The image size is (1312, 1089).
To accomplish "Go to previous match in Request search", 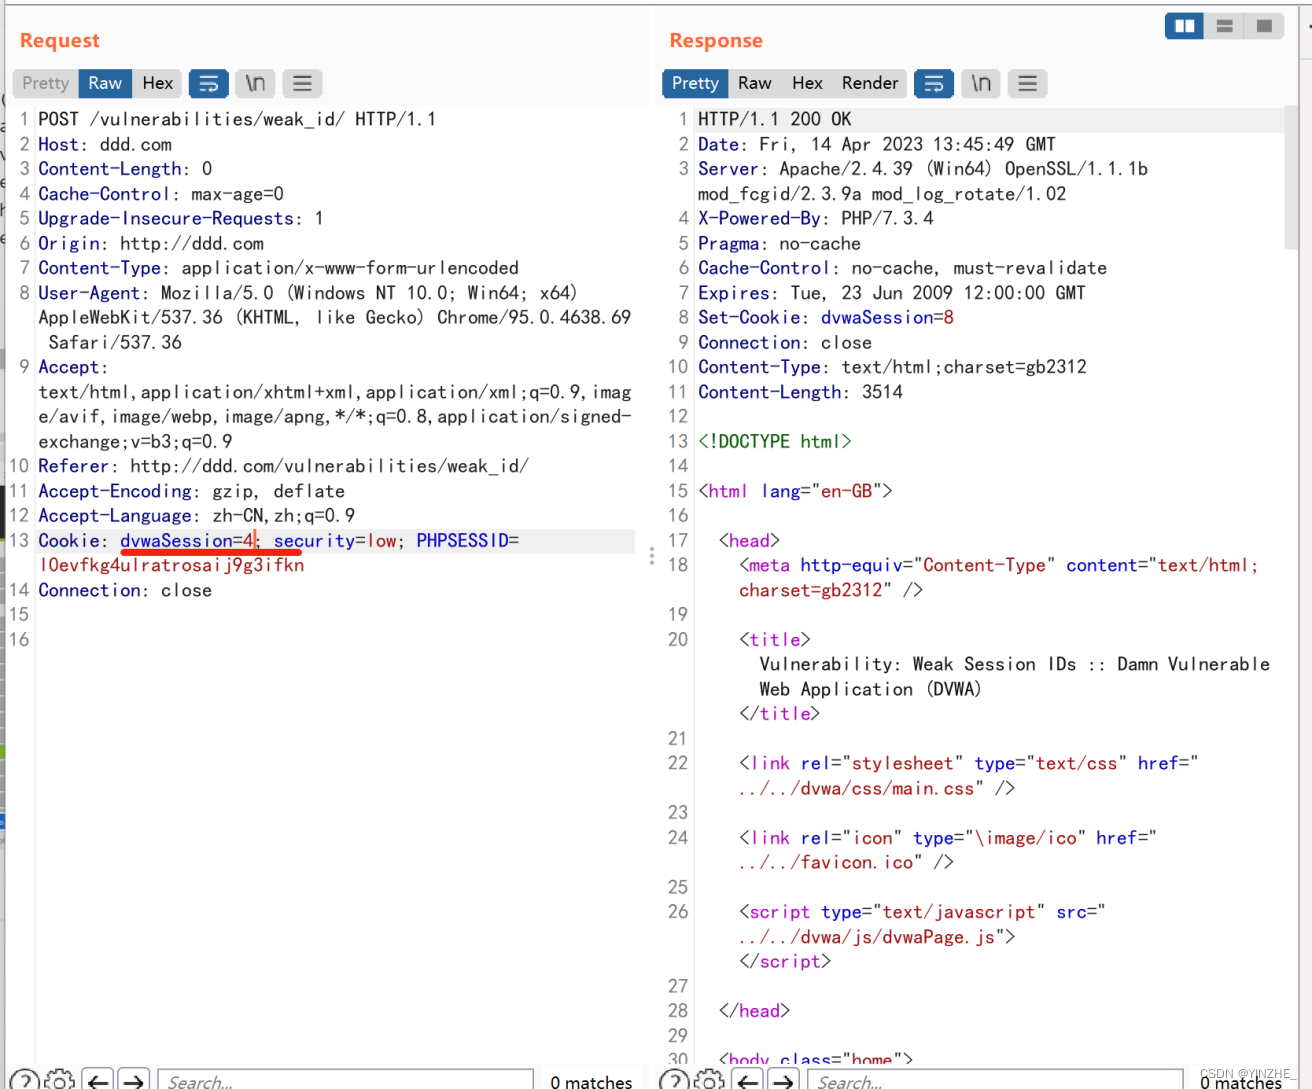I will 98,1080.
